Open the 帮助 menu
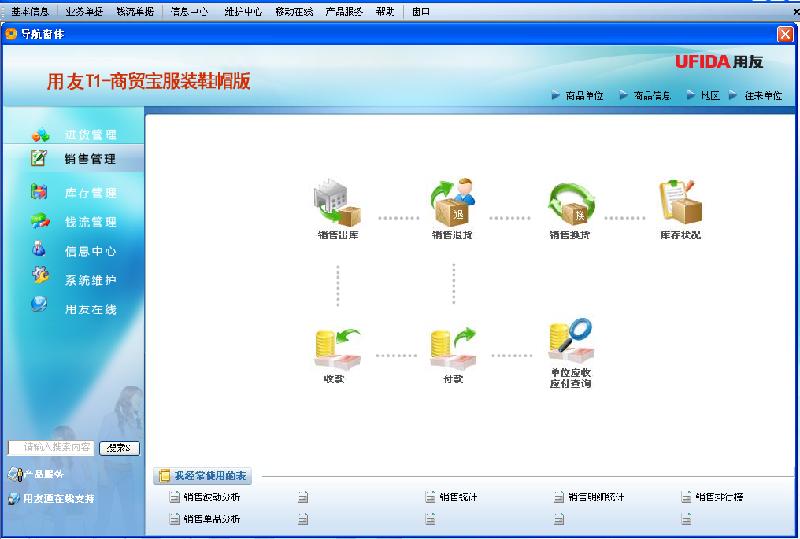 click(x=385, y=11)
